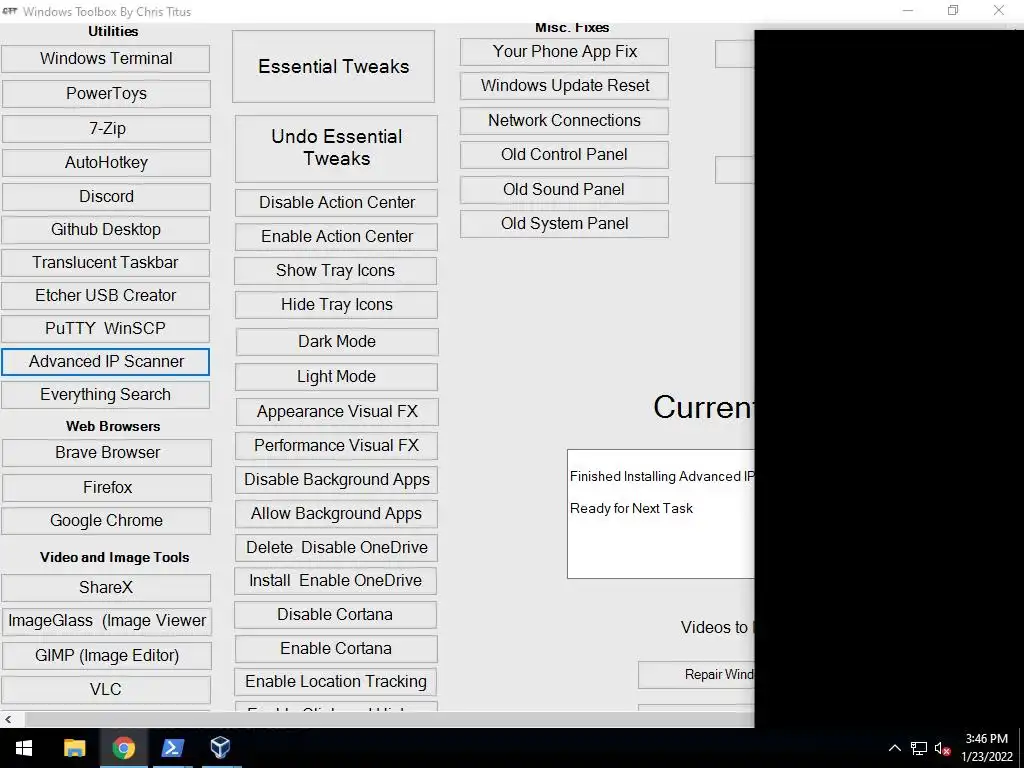Switch Windows to Light Mode

tap(336, 377)
